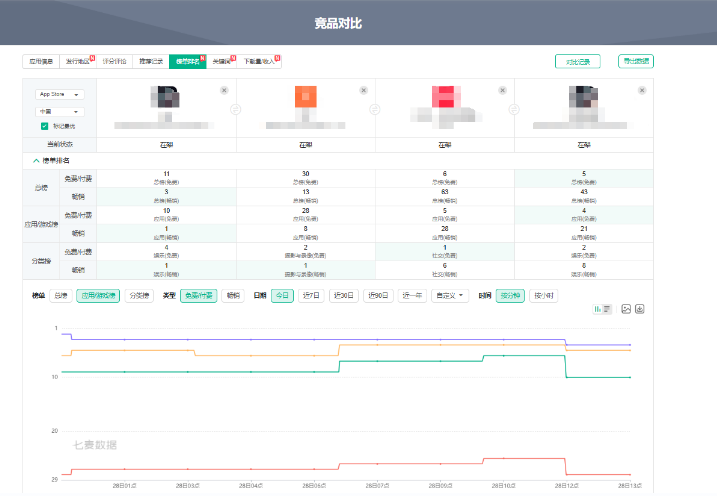Switch to the 应用信息 tab
The image size is (717, 496).
point(41,62)
